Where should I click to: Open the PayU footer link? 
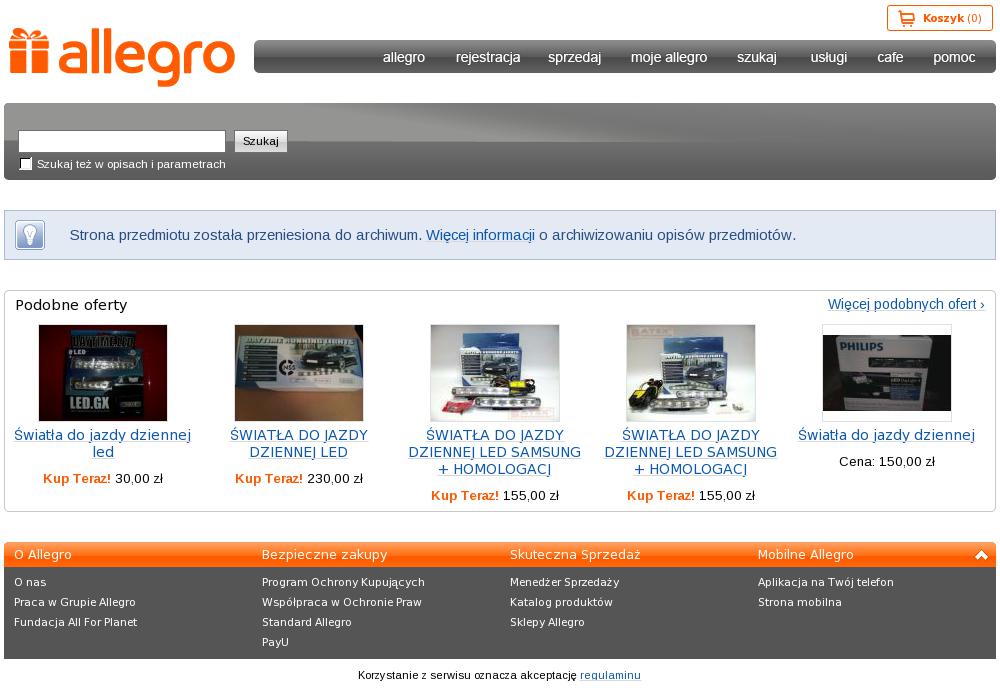click(275, 642)
